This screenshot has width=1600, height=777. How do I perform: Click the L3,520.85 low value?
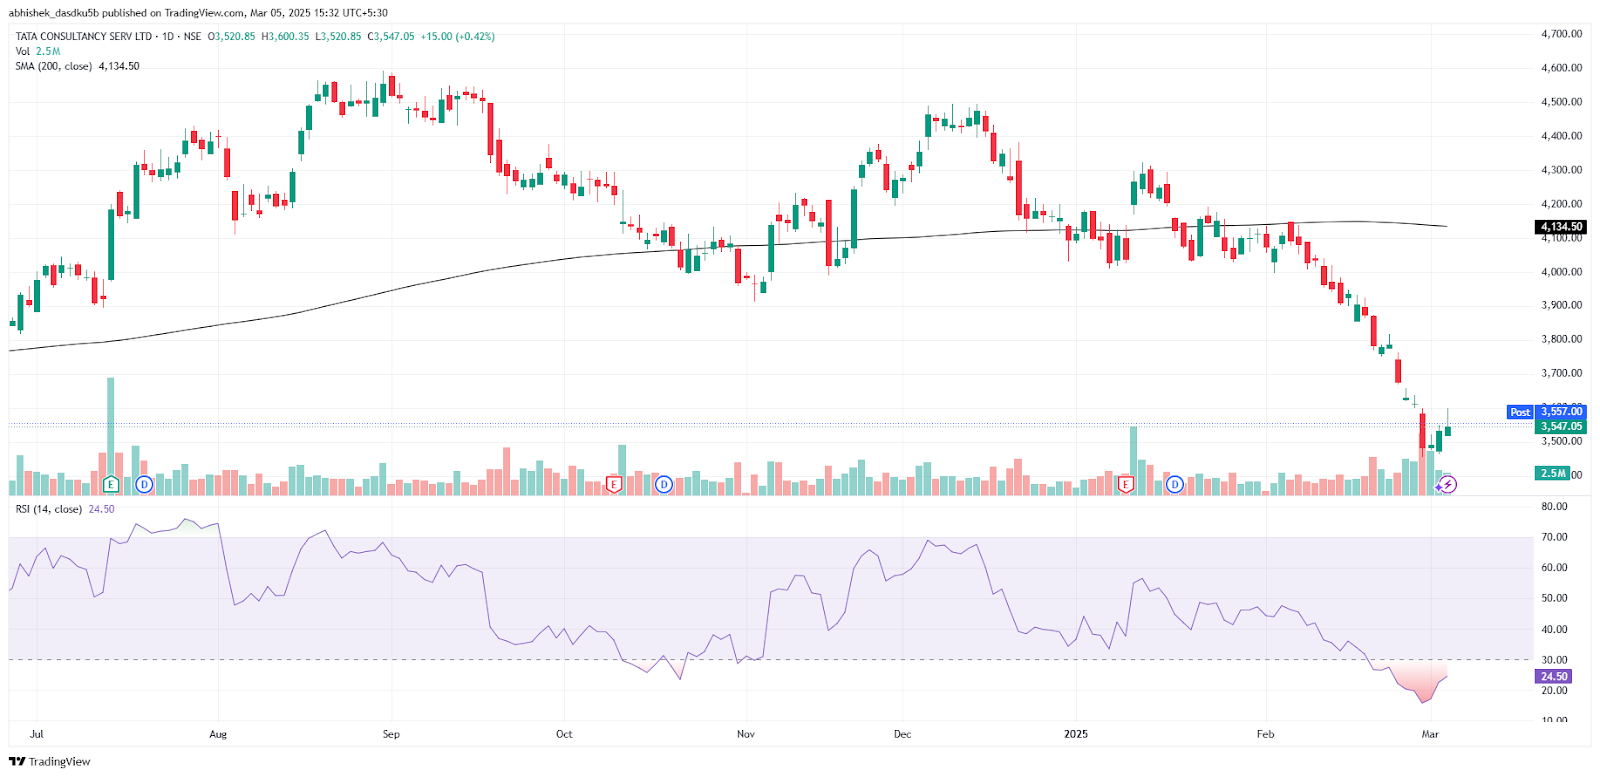[x=338, y=36]
